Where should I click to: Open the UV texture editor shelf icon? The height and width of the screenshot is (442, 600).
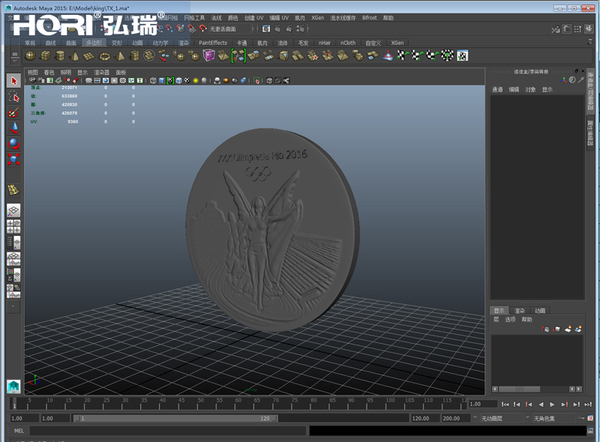(x=462, y=56)
